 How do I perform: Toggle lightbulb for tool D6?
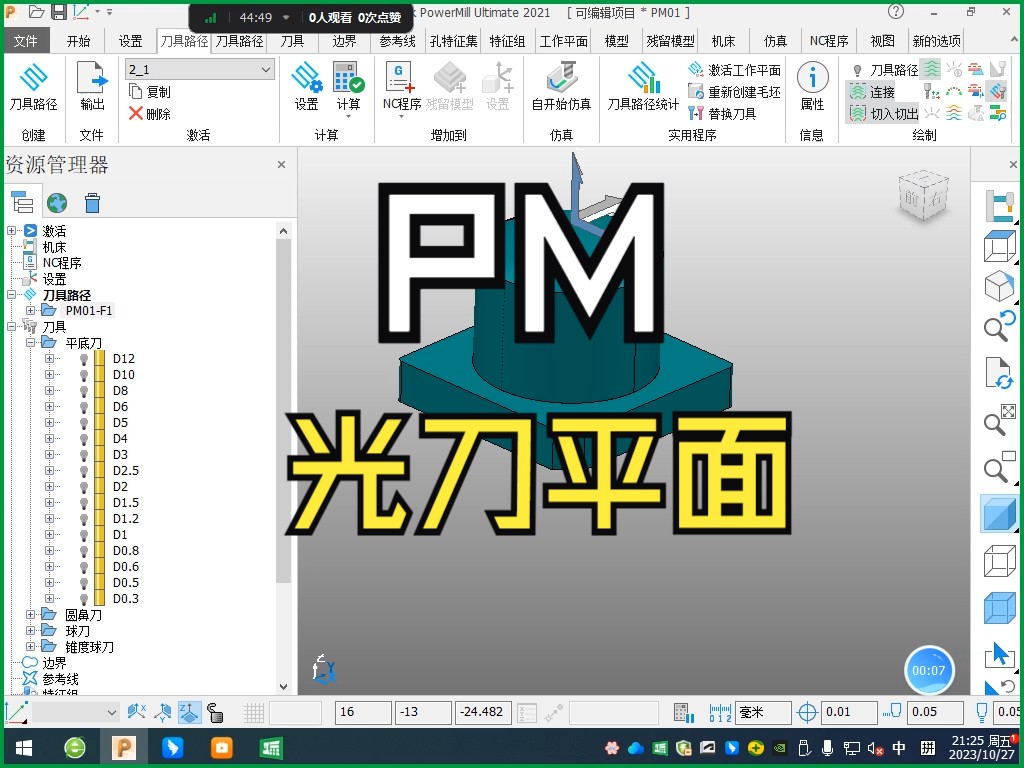point(84,407)
